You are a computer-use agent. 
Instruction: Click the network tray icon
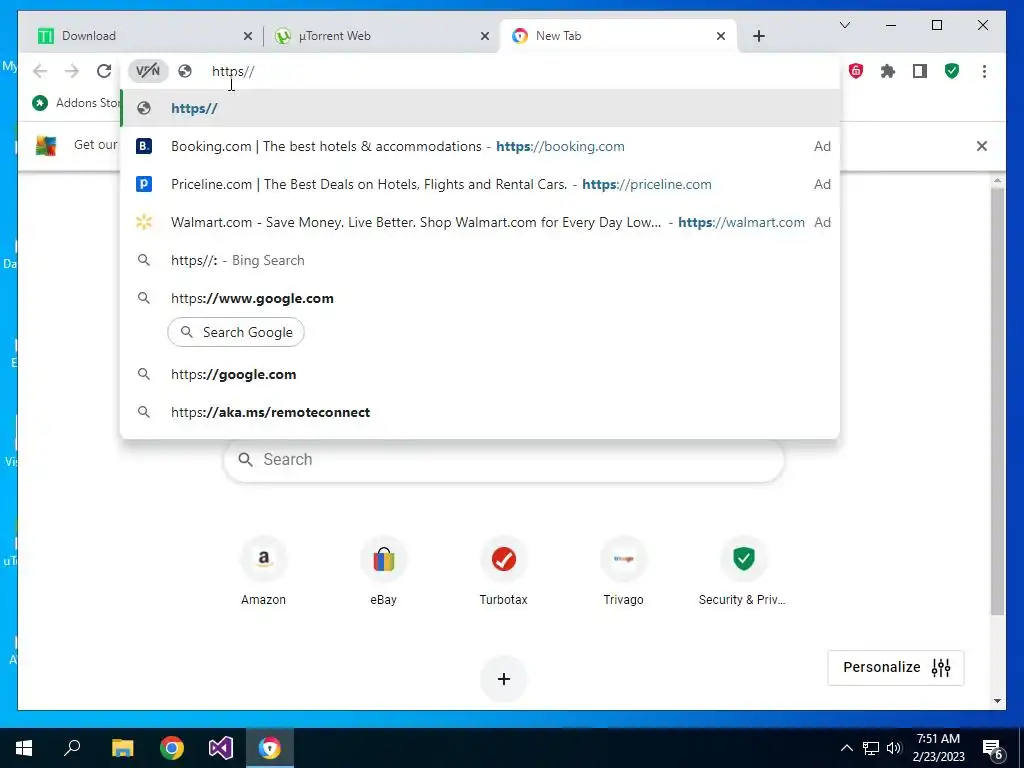coord(871,748)
